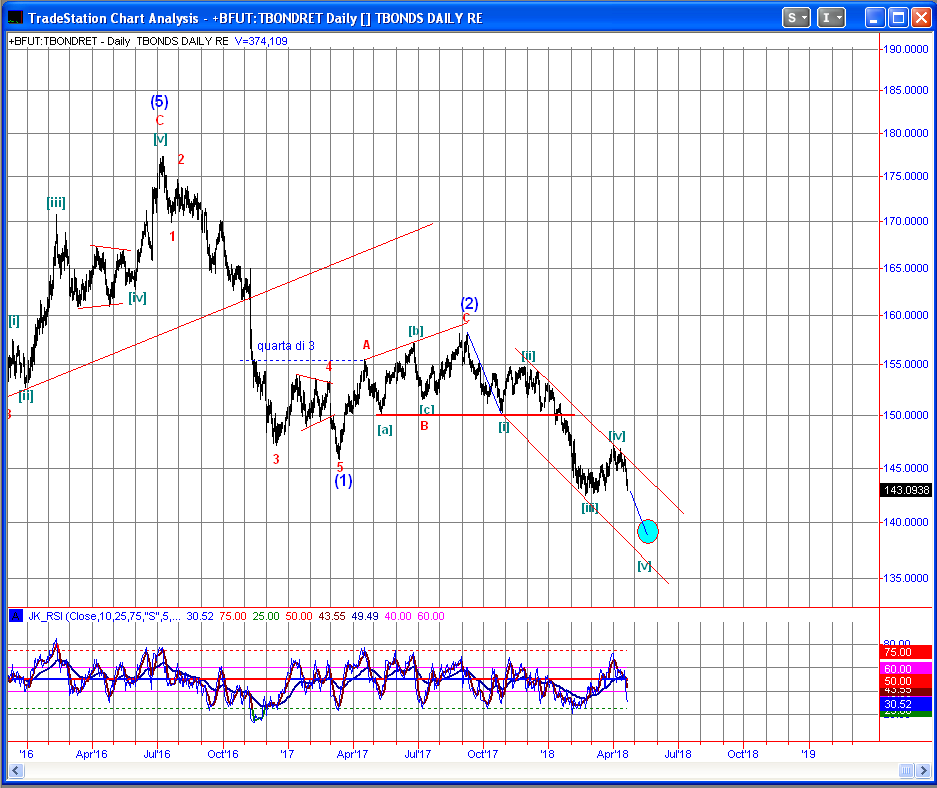Screen dimensions: 937x788
Task: Select the teal [a] wave label
Action: [x=385, y=430]
